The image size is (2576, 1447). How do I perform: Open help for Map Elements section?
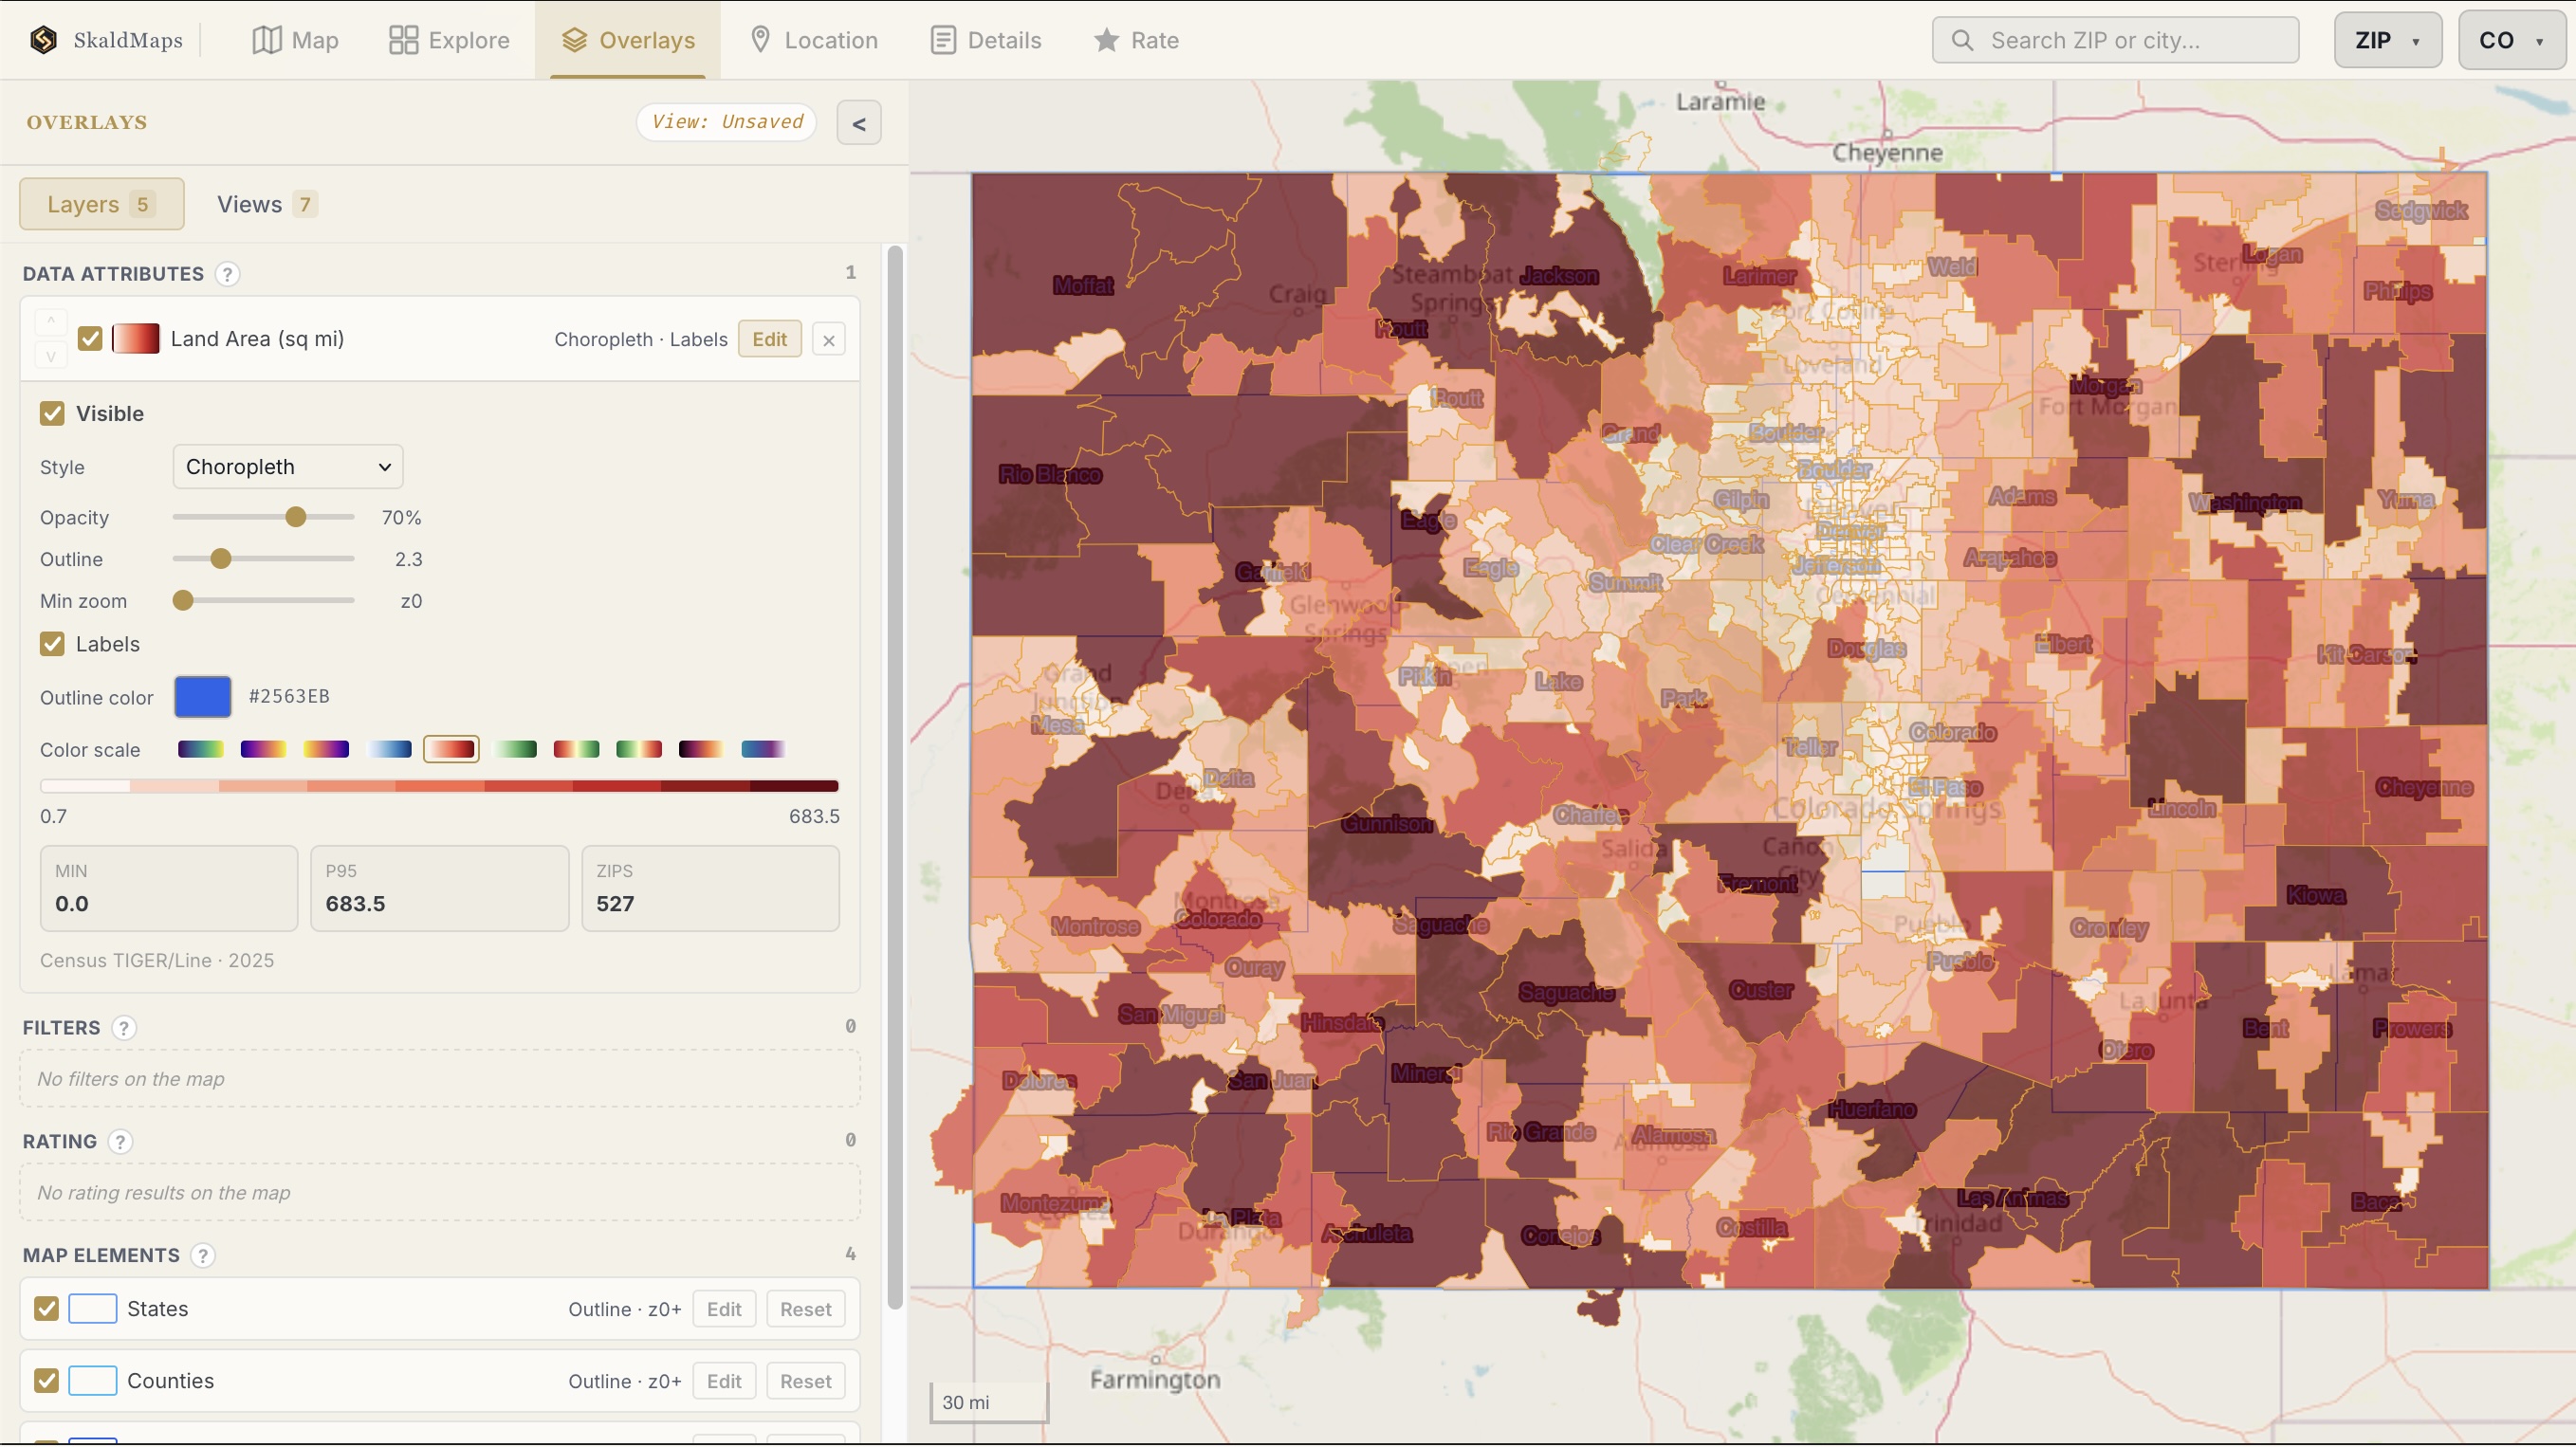tap(203, 1256)
